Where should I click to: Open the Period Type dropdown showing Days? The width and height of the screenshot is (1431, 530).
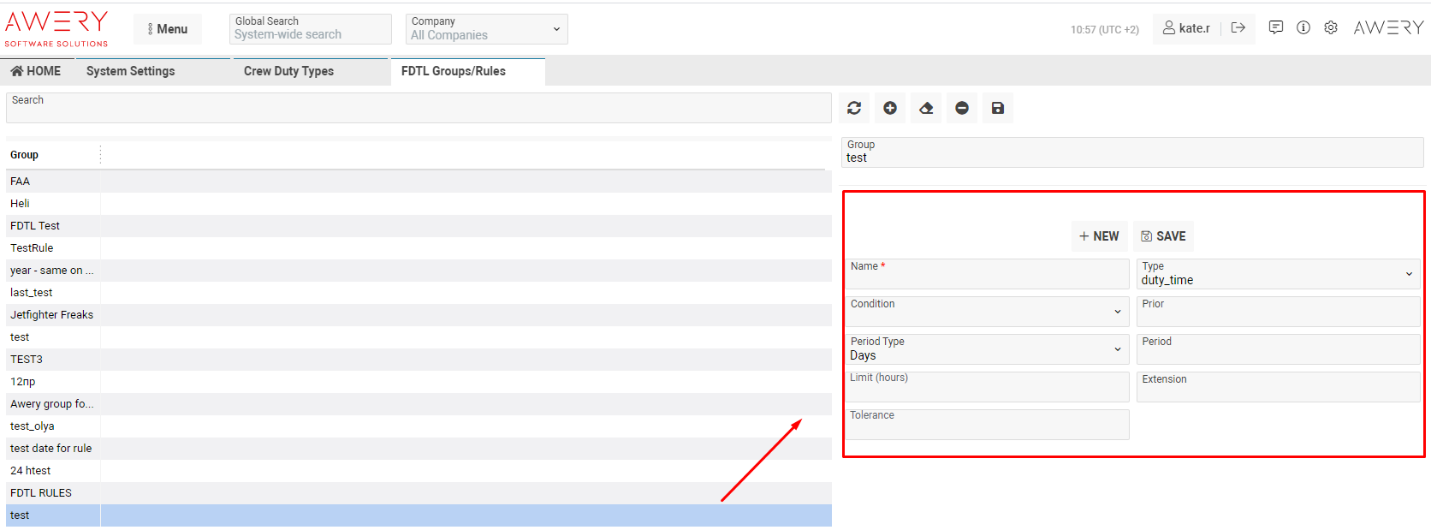click(988, 349)
